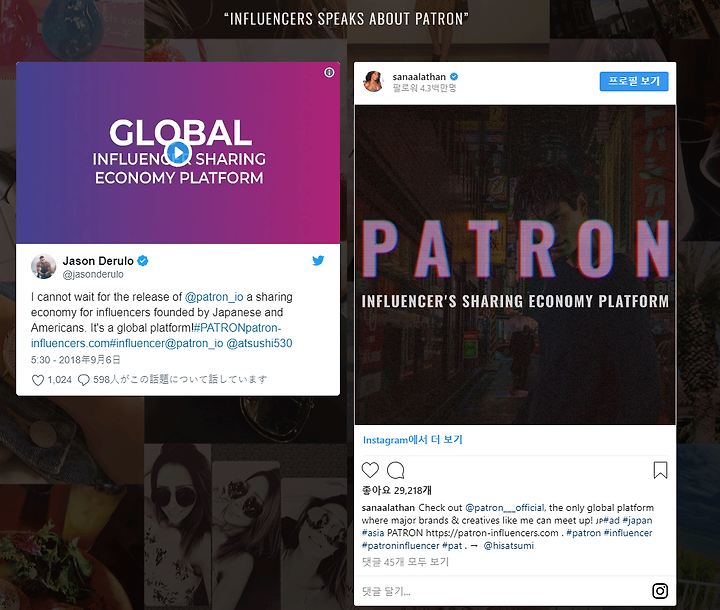Open sanaalathan username in caption

point(388,508)
